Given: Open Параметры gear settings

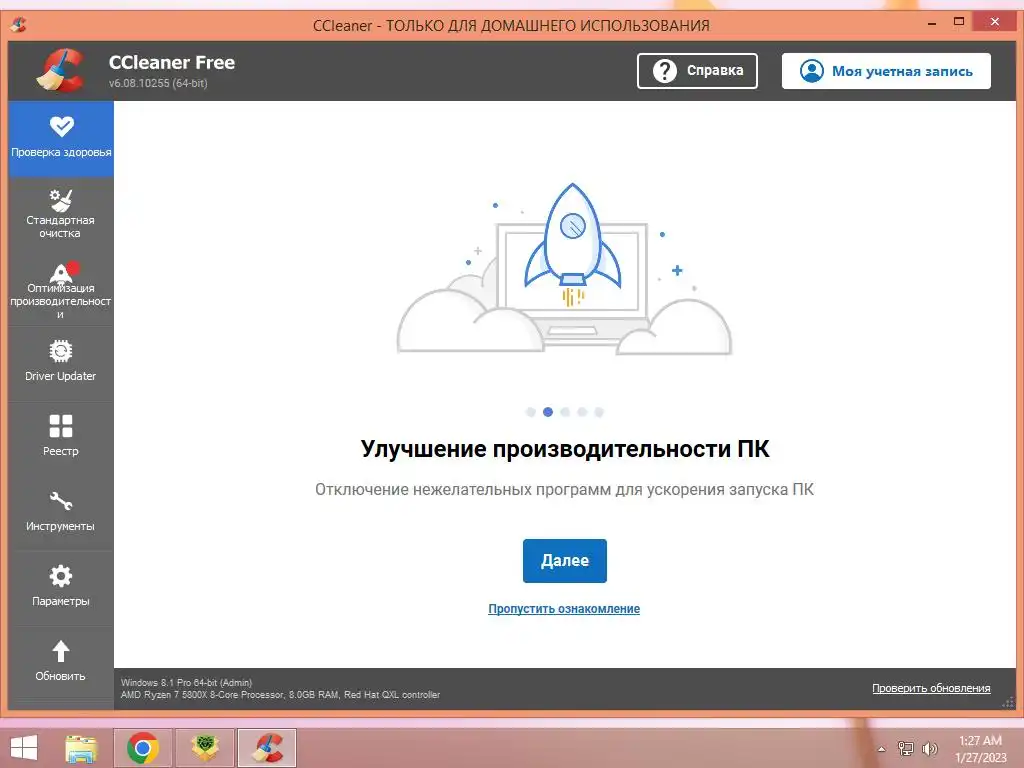Looking at the screenshot, I should (x=61, y=589).
